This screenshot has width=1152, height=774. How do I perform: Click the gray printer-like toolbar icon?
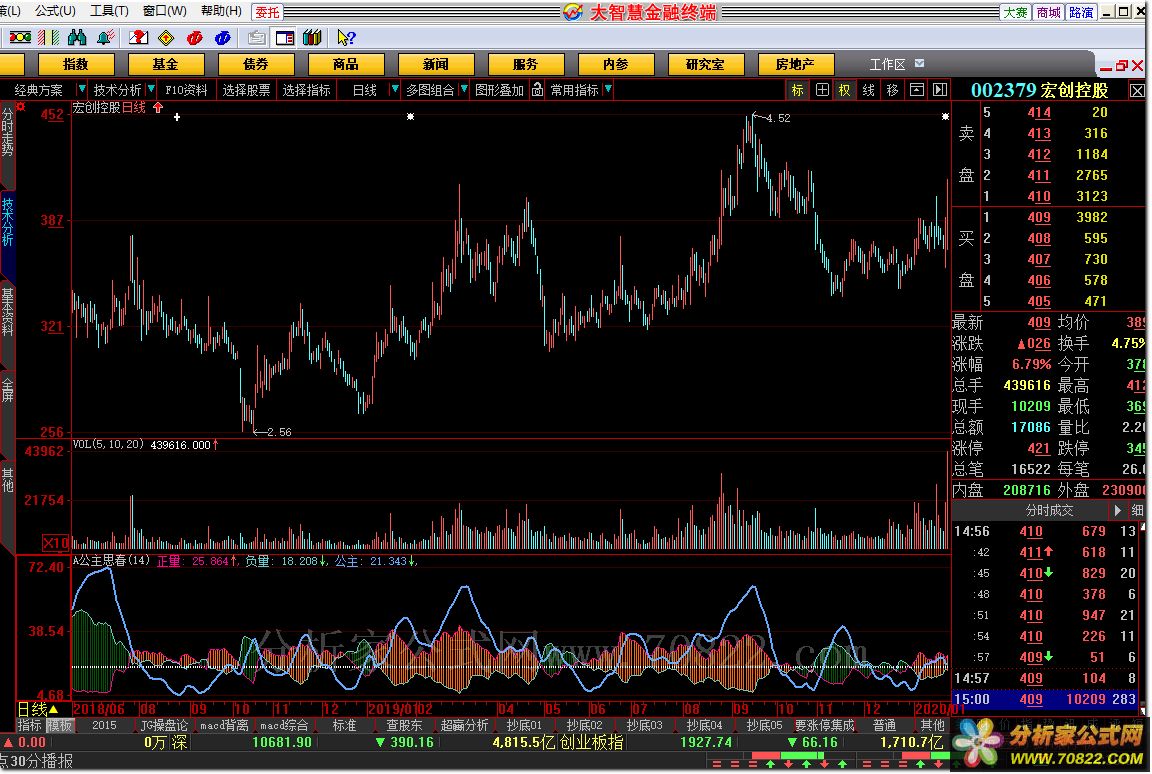click(x=256, y=37)
